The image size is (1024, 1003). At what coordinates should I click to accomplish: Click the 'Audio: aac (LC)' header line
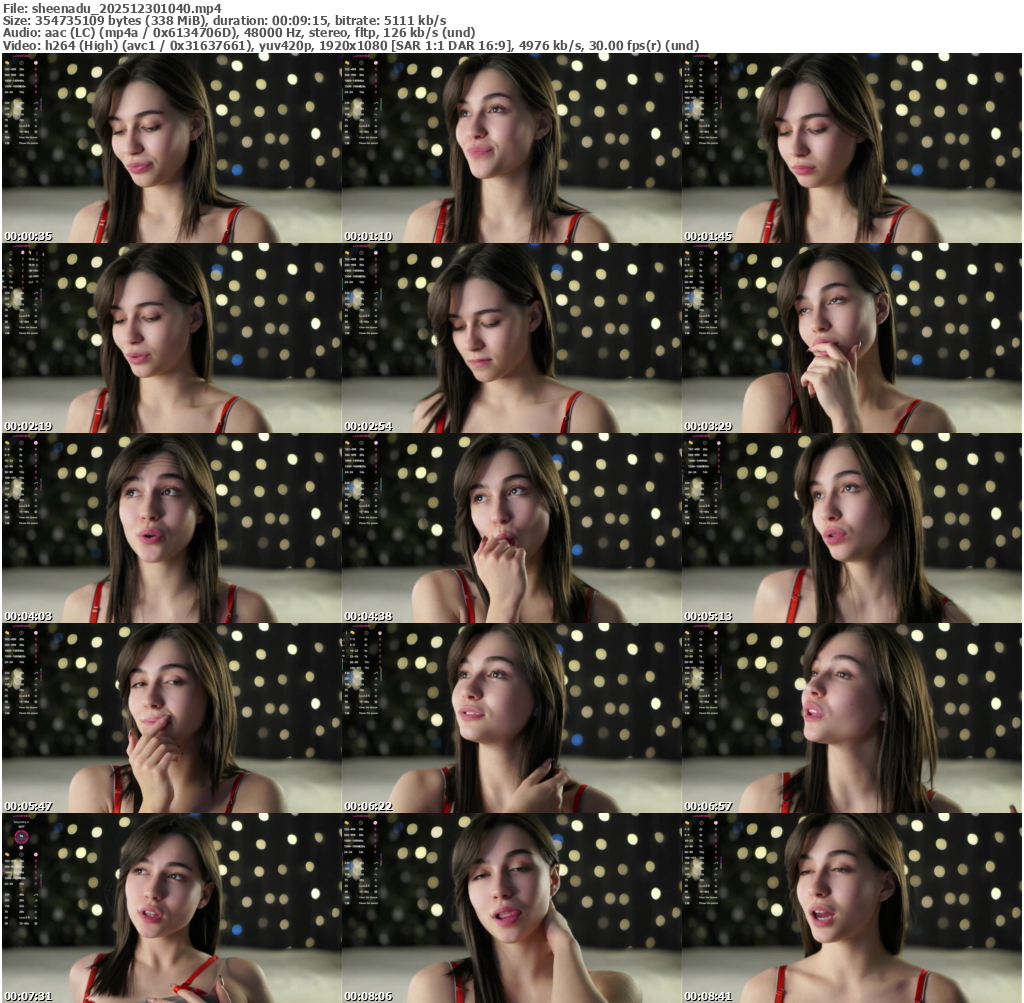coord(239,33)
